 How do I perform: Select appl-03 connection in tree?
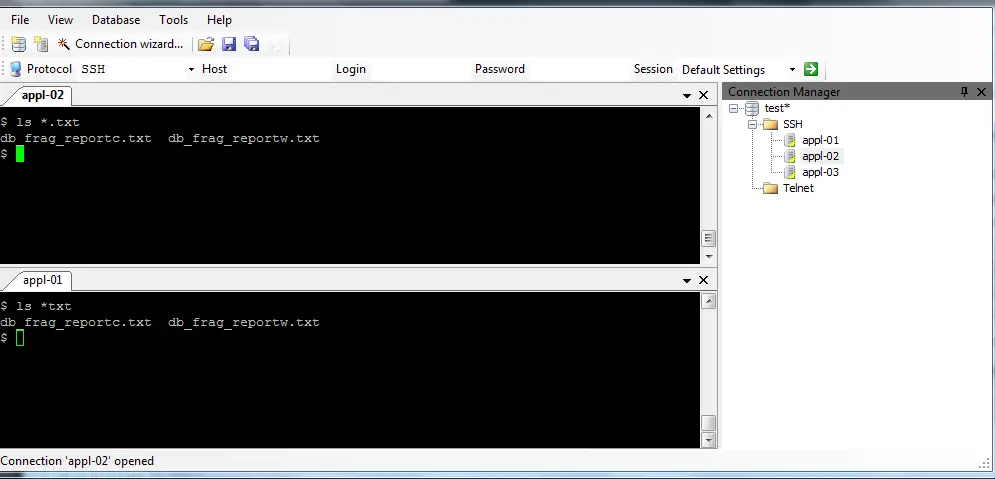[x=820, y=172]
